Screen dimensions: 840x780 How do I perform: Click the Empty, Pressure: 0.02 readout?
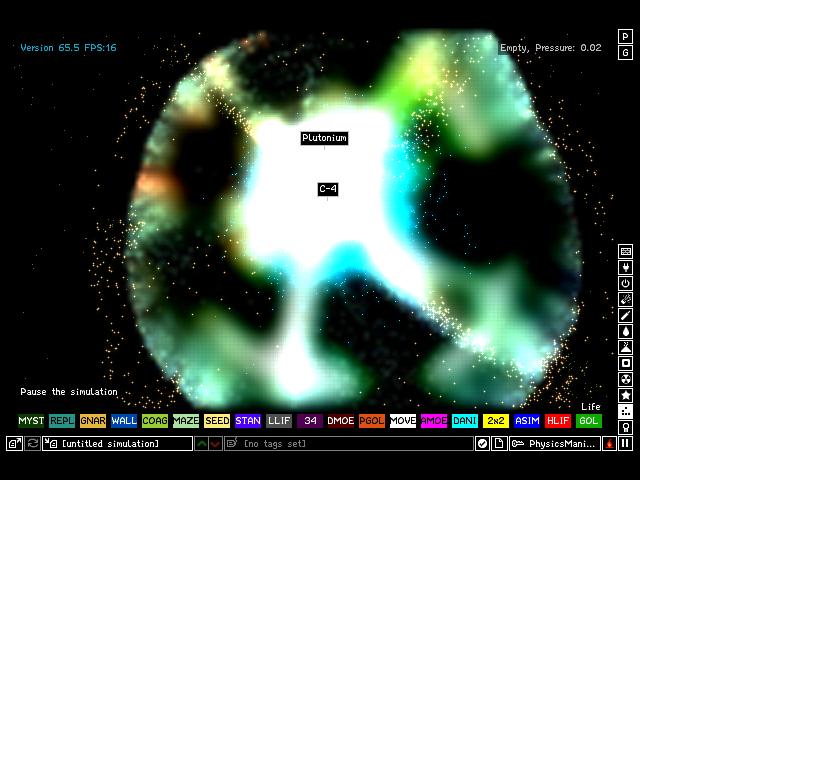(x=550, y=48)
